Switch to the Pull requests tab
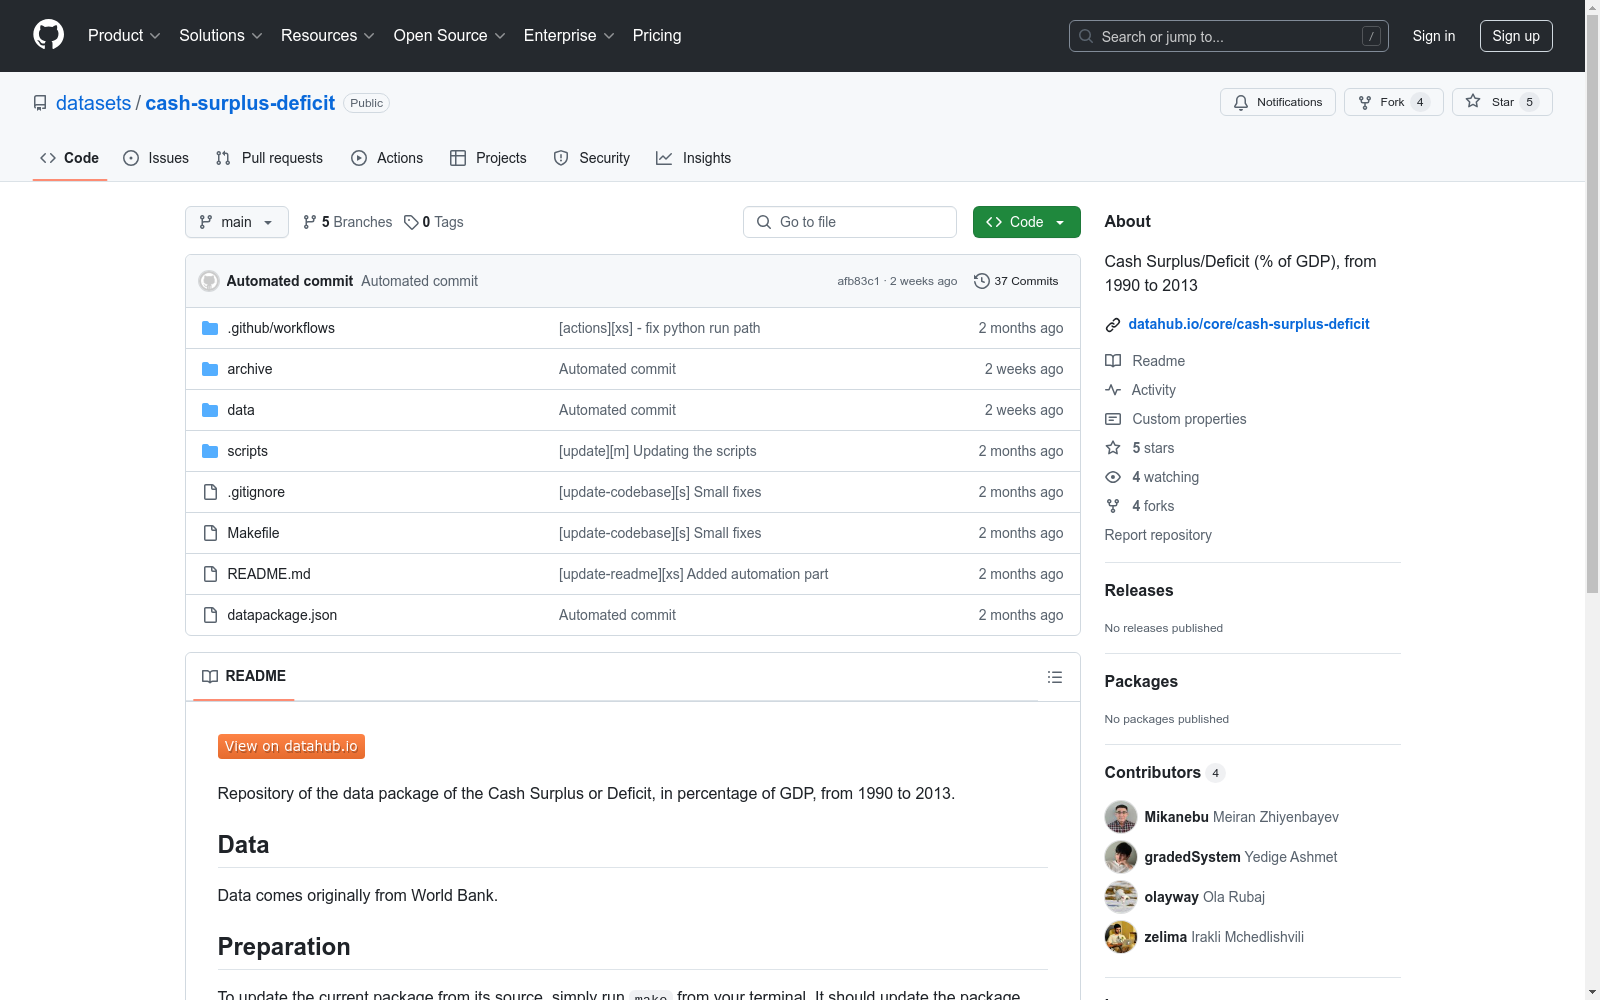The image size is (1600, 1000). click(x=269, y=158)
